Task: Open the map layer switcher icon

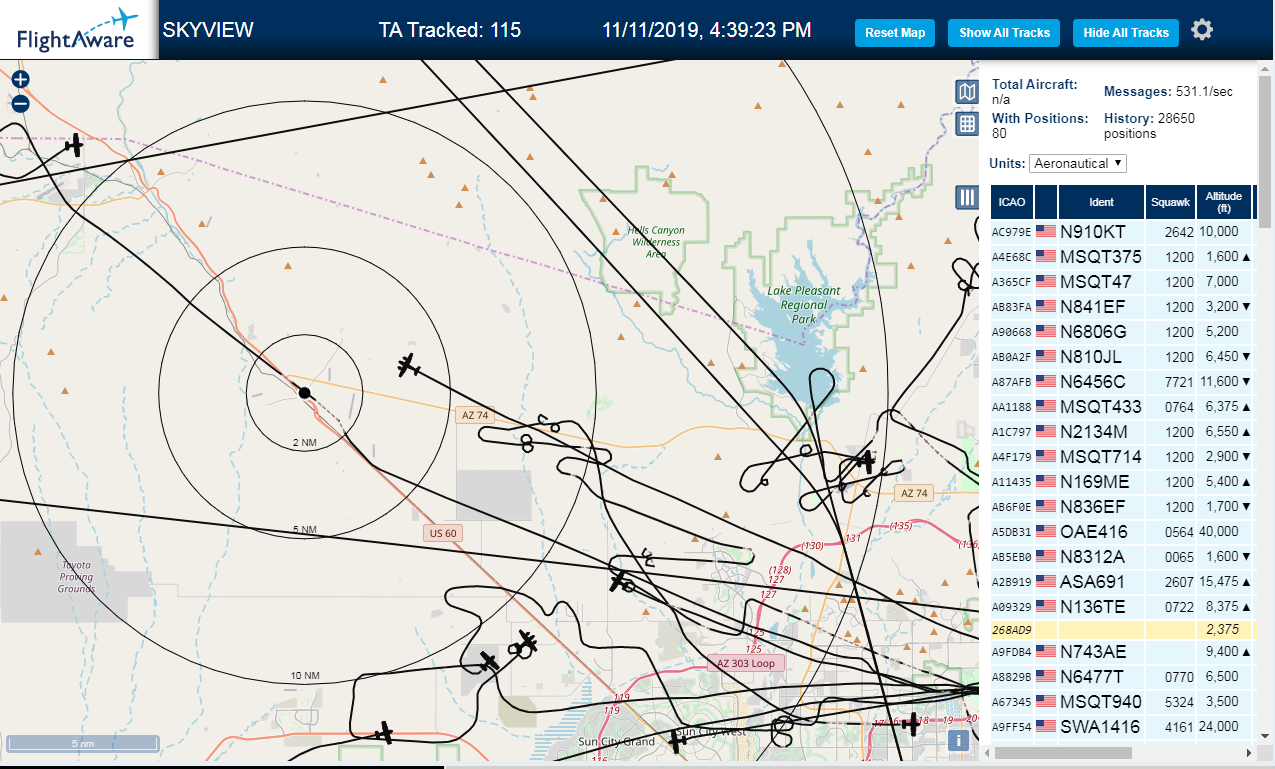Action: (x=967, y=93)
